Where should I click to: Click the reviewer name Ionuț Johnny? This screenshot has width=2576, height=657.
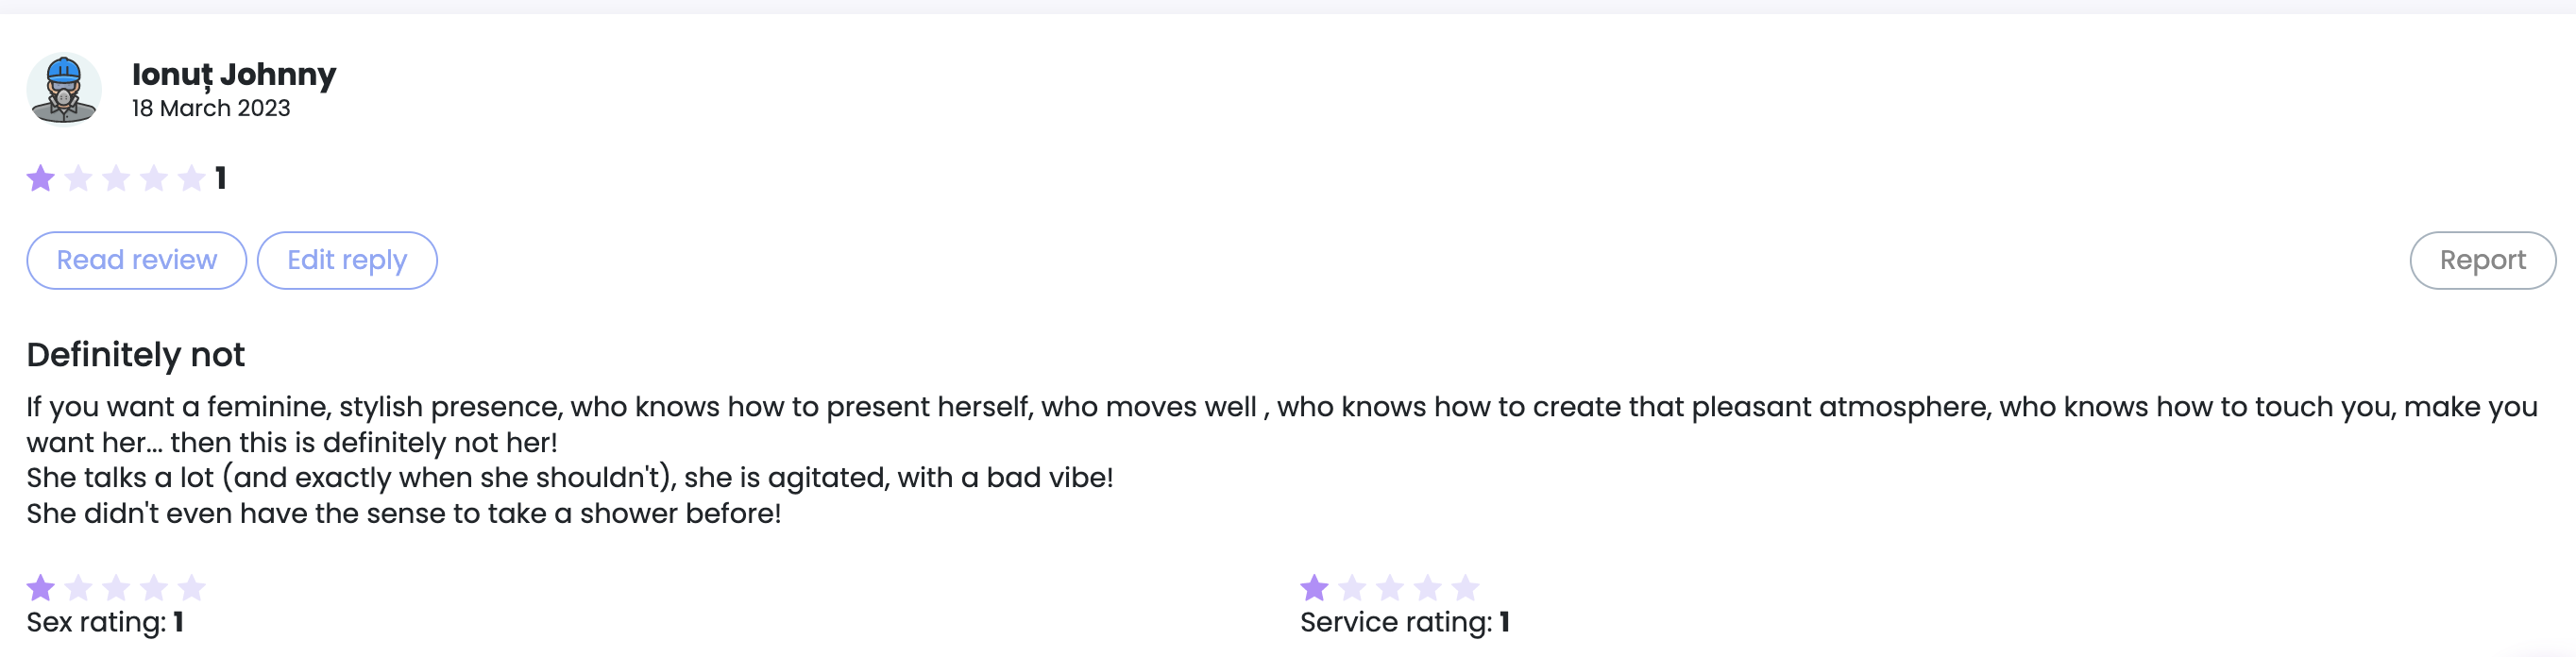234,75
